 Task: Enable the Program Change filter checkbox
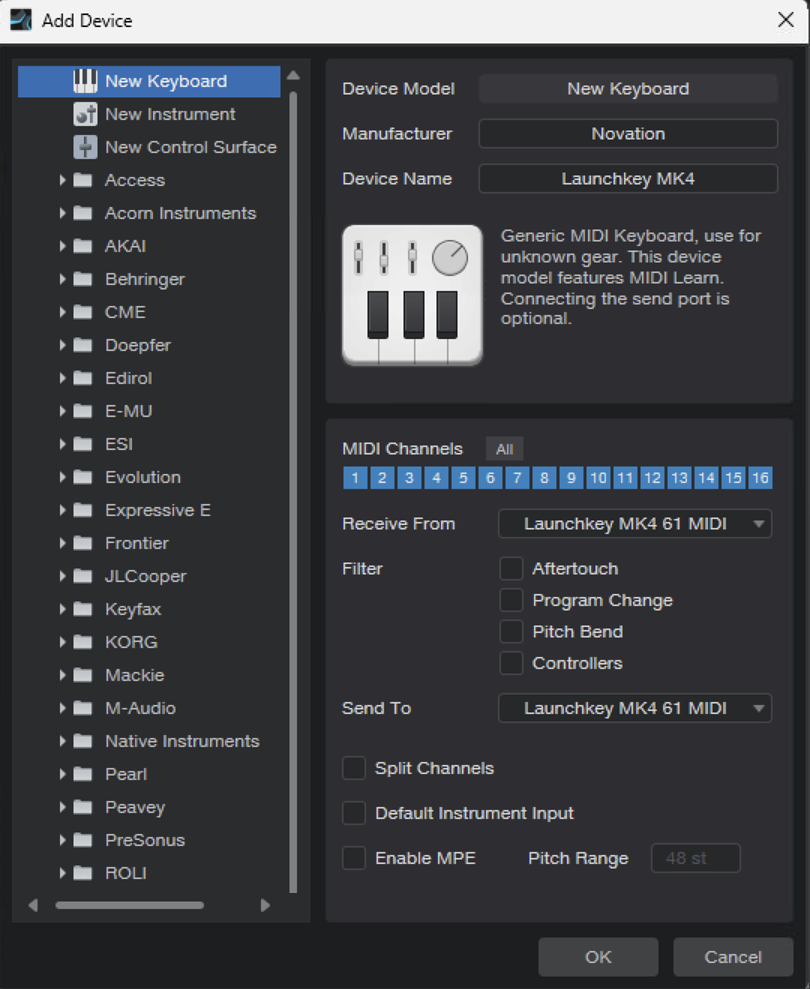(x=511, y=600)
